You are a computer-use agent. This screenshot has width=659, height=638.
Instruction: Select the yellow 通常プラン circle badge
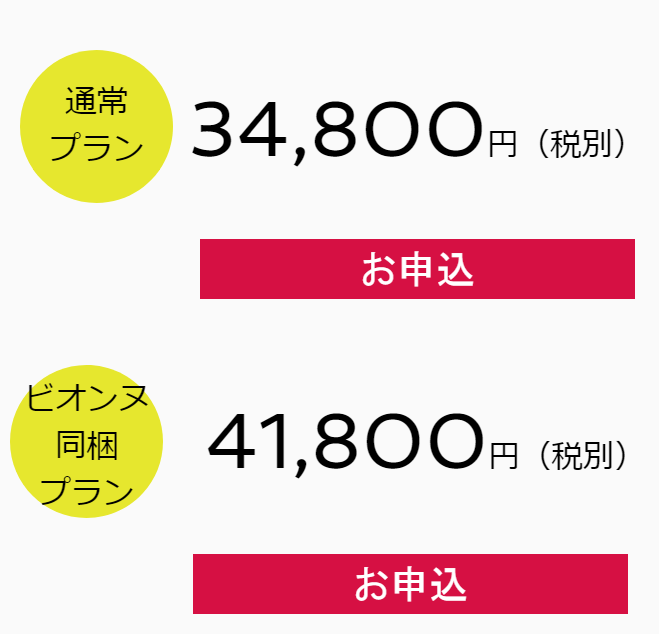97,126
